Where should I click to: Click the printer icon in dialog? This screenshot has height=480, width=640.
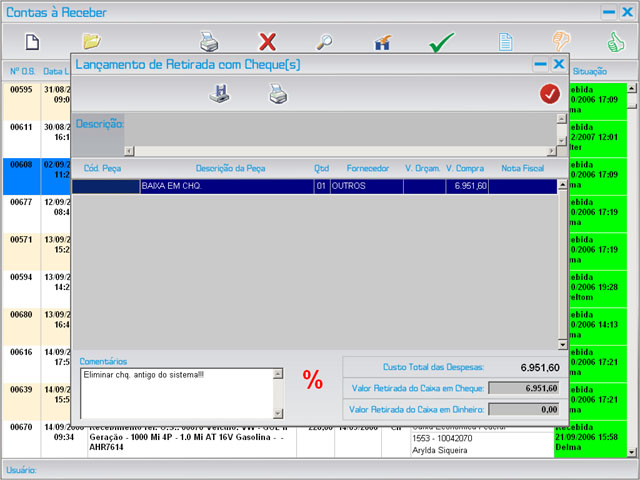tap(277, 94)
